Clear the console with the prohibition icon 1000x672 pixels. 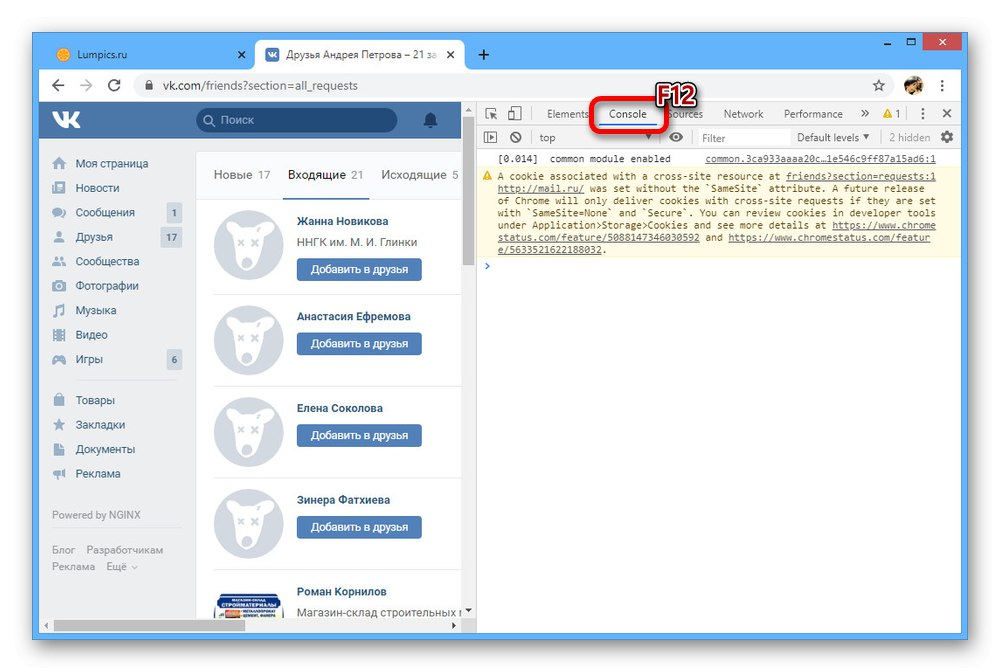click(x=516, y=137)
